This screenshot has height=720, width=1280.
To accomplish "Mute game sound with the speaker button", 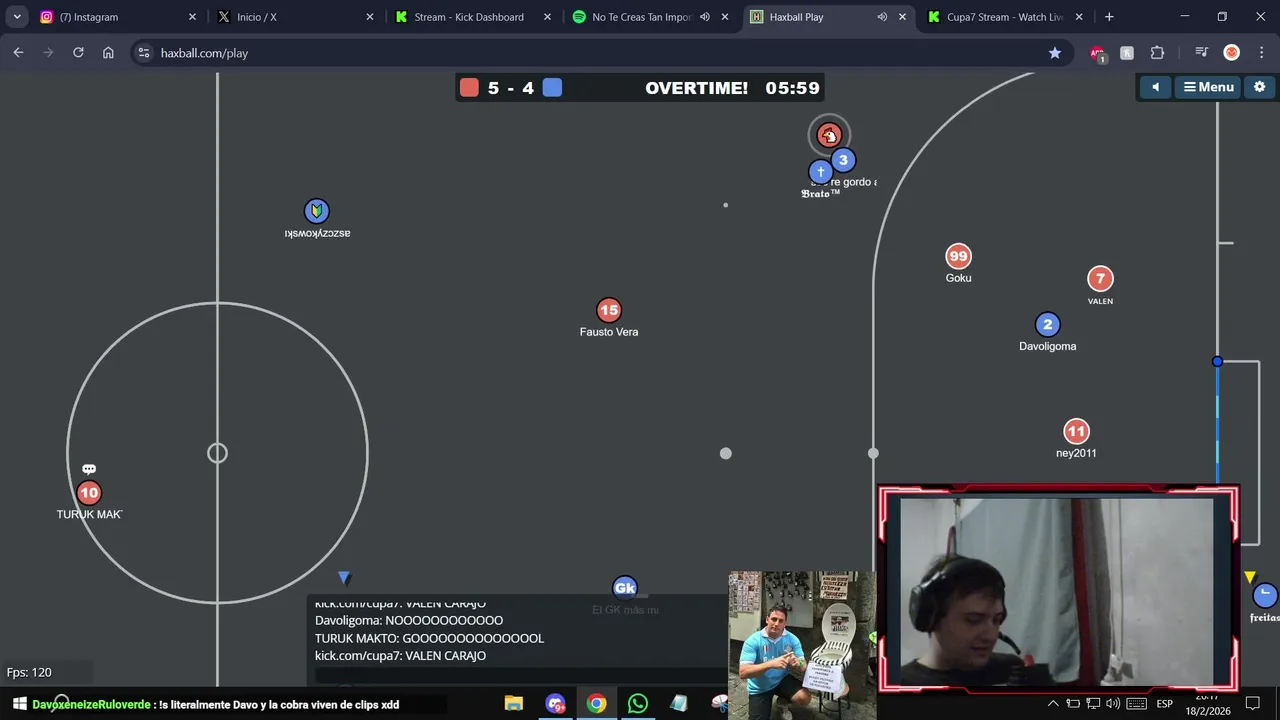I will click(1155, 87).
